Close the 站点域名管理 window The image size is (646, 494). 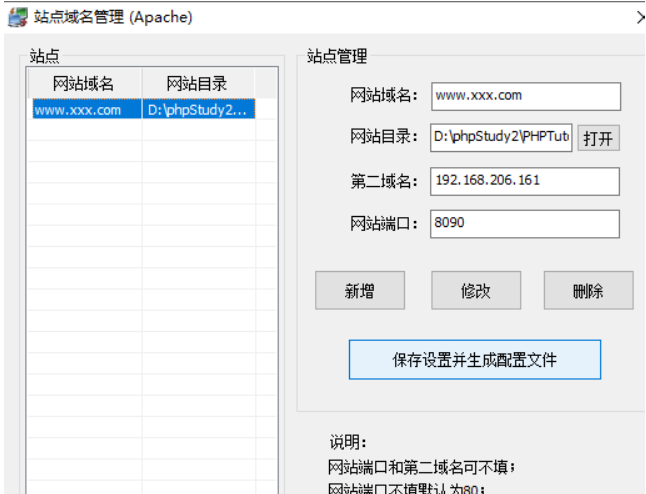[641, 18]
